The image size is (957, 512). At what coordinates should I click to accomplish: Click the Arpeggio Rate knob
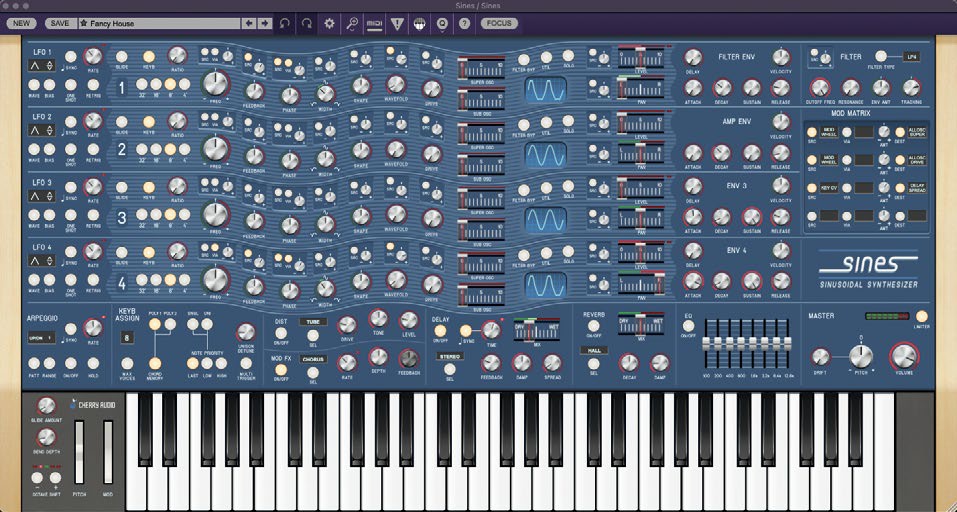[x=93, y=328]
